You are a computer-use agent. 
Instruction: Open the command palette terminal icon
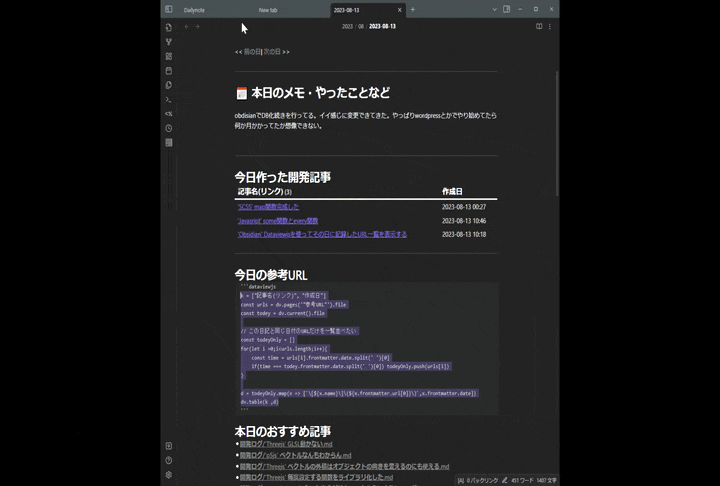pos(169,99)
